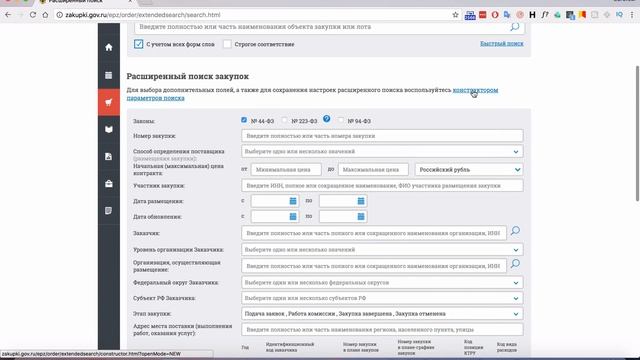Click the magnifier icon in the top search field

point(515,27)
